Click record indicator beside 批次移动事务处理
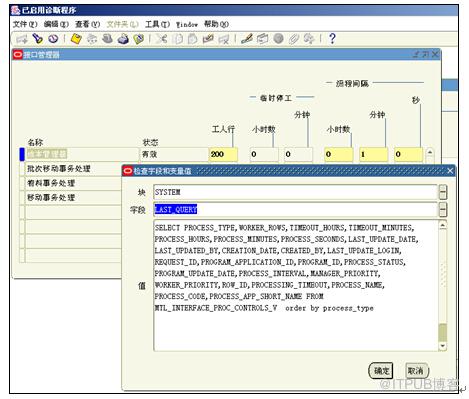 click(22, 169)
